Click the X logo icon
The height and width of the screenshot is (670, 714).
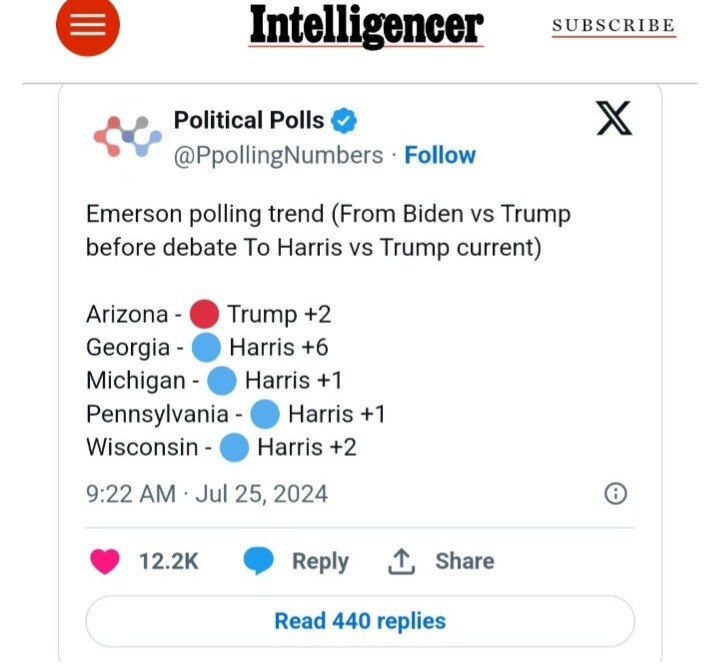pos(614,120)
